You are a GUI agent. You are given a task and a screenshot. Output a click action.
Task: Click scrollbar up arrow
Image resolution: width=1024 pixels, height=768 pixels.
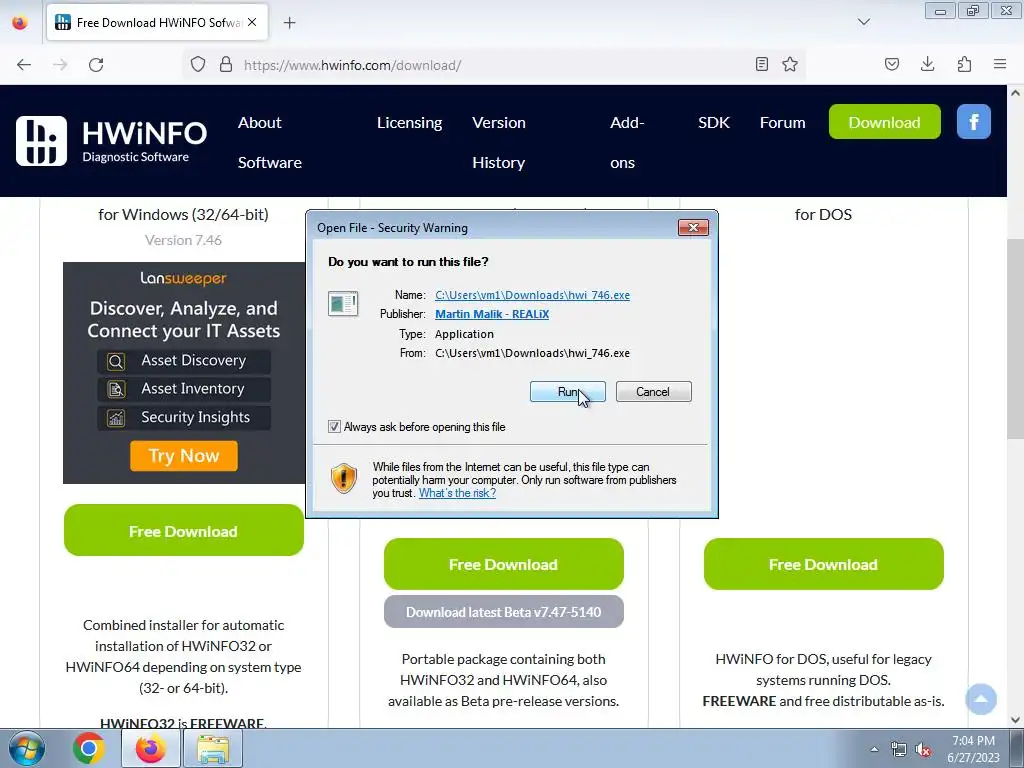pyautogui.click(x=1015, y=93)
